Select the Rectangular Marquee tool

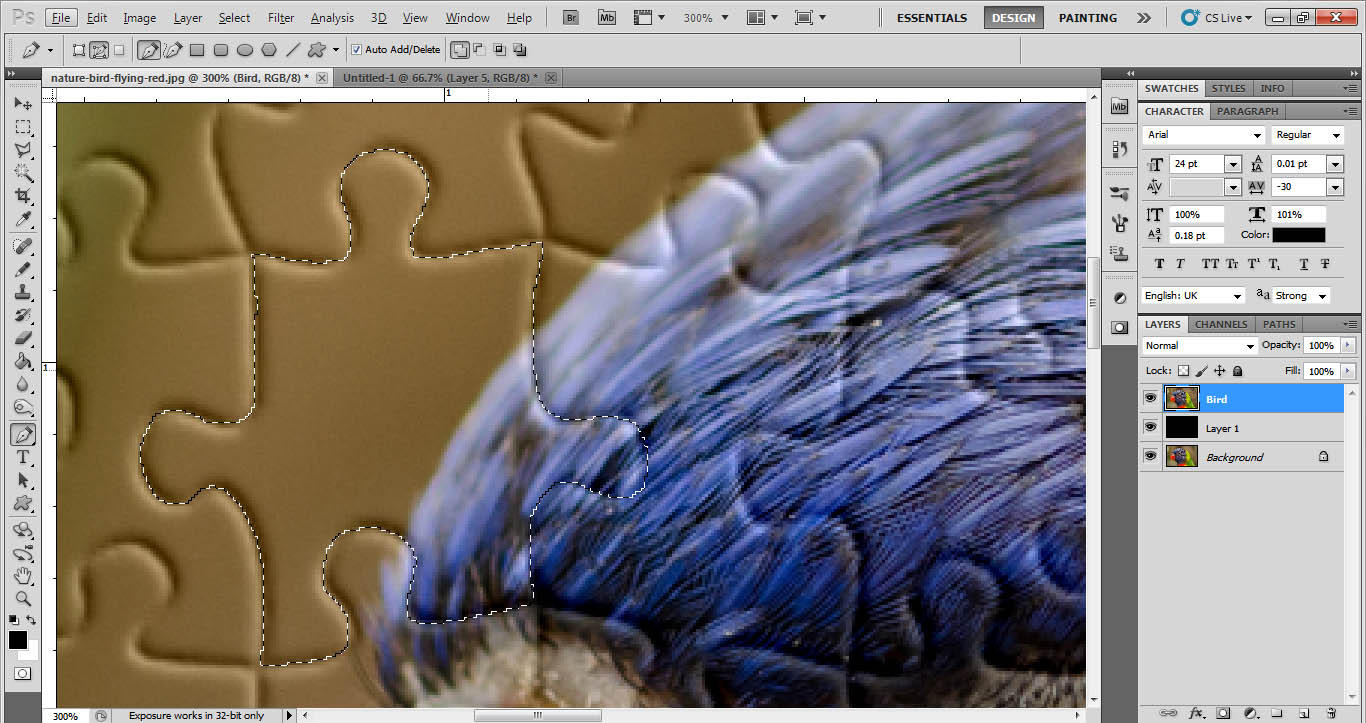[23, 127]
